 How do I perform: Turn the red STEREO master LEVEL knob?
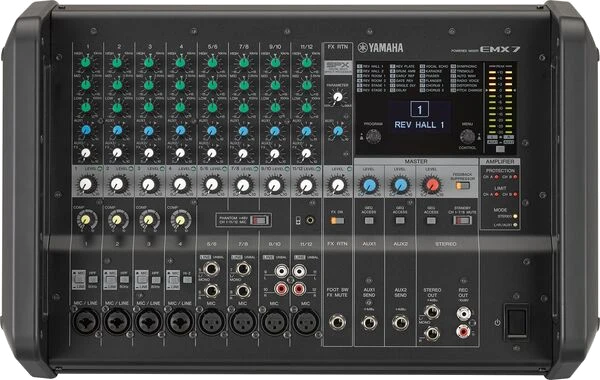432,185
